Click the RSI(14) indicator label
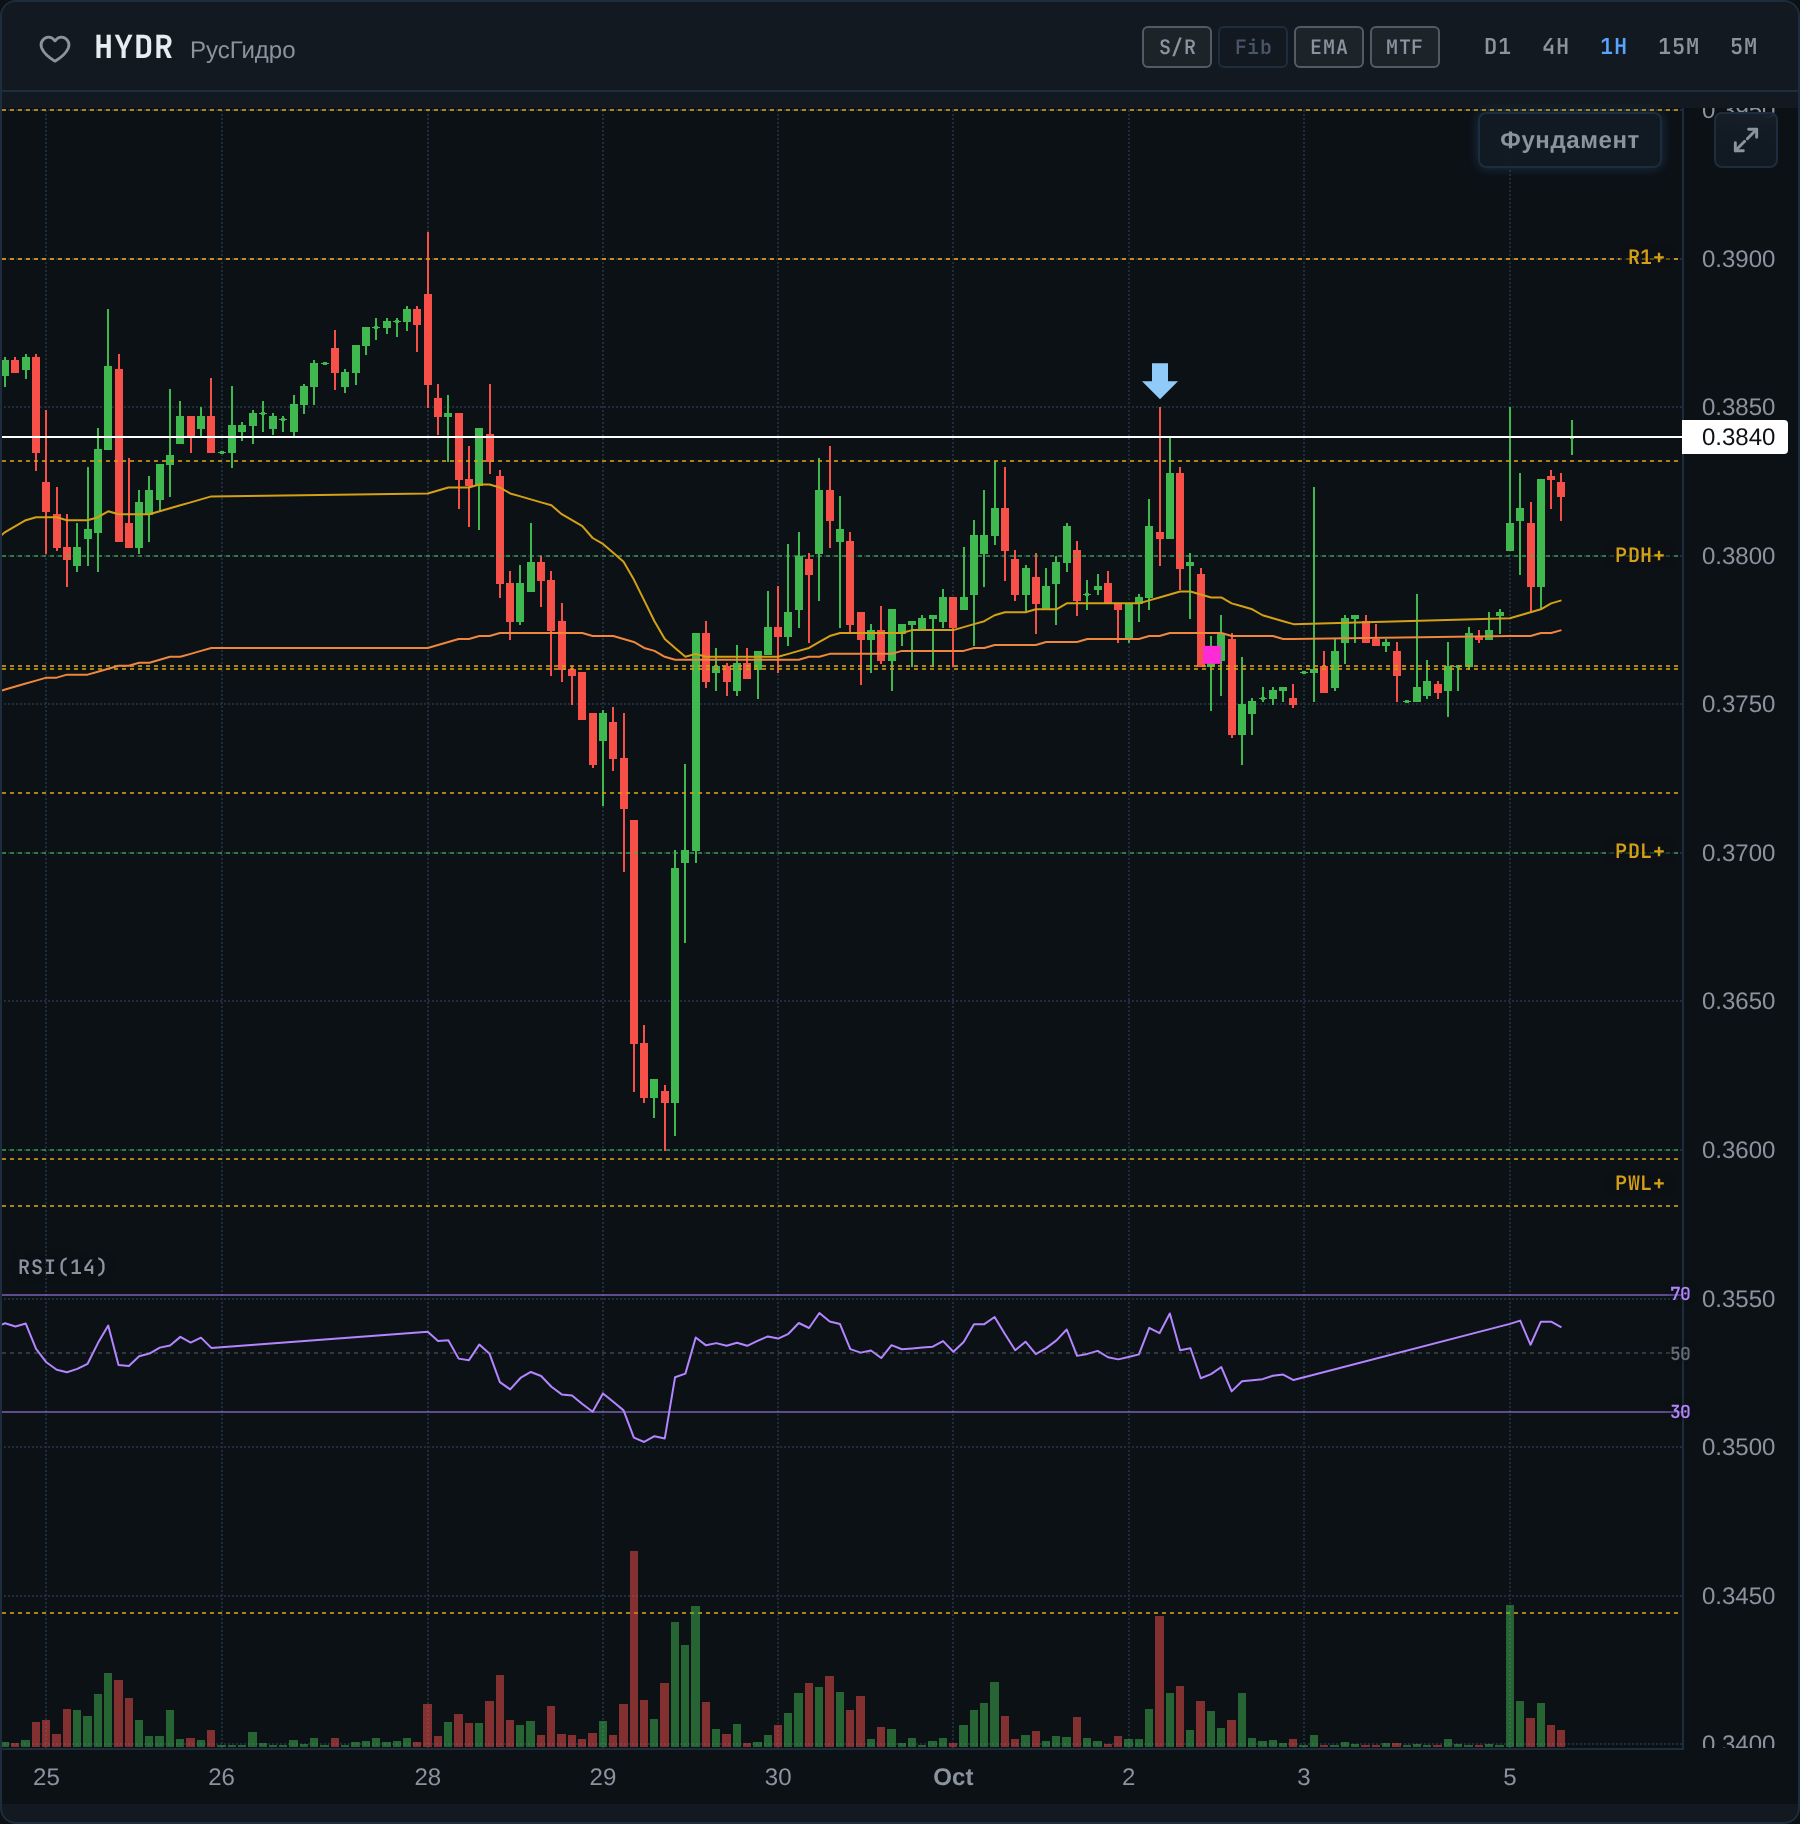1800x1824 pixels. [x=62, y=1267]
